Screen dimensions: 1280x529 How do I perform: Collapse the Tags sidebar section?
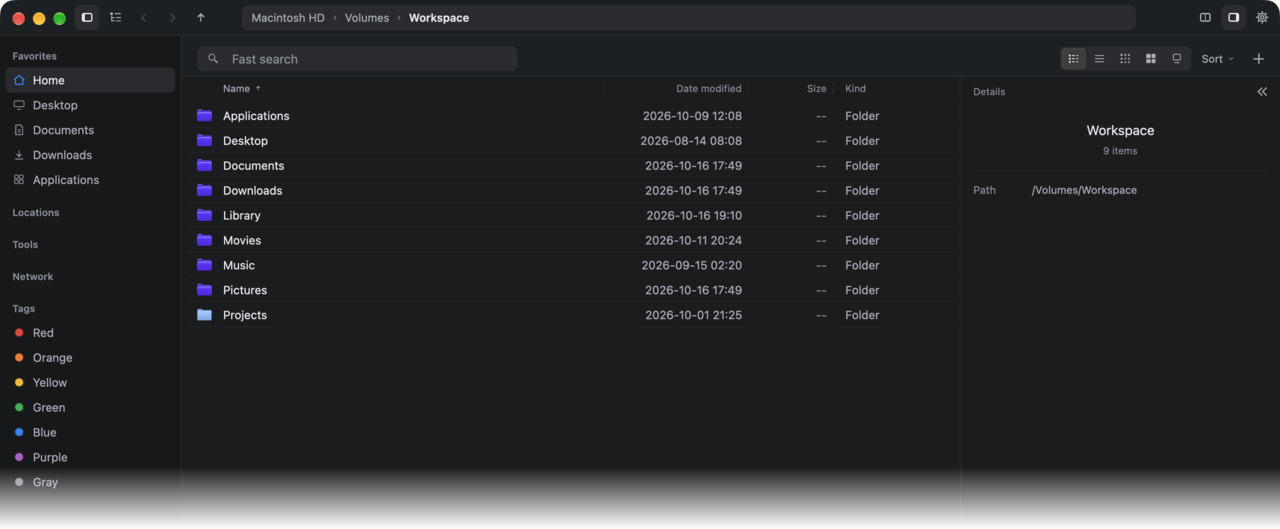(24, 309)
